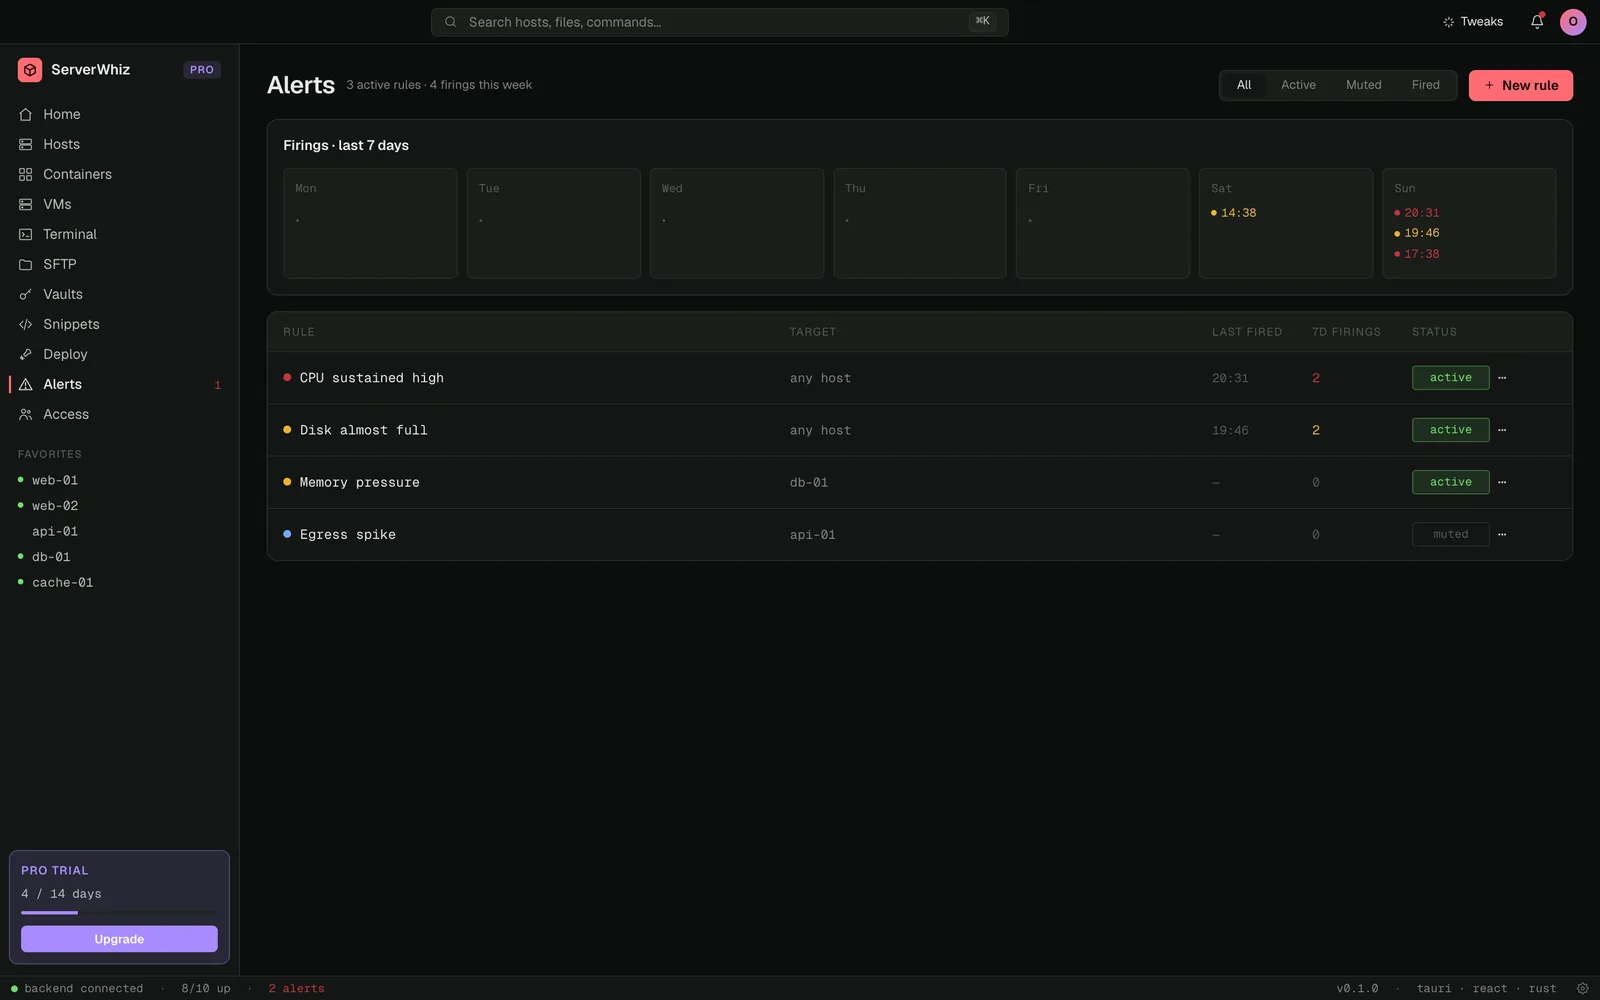Open user avatar menu
This screenshot has width=1600, height=1000.
[1573, 21]
